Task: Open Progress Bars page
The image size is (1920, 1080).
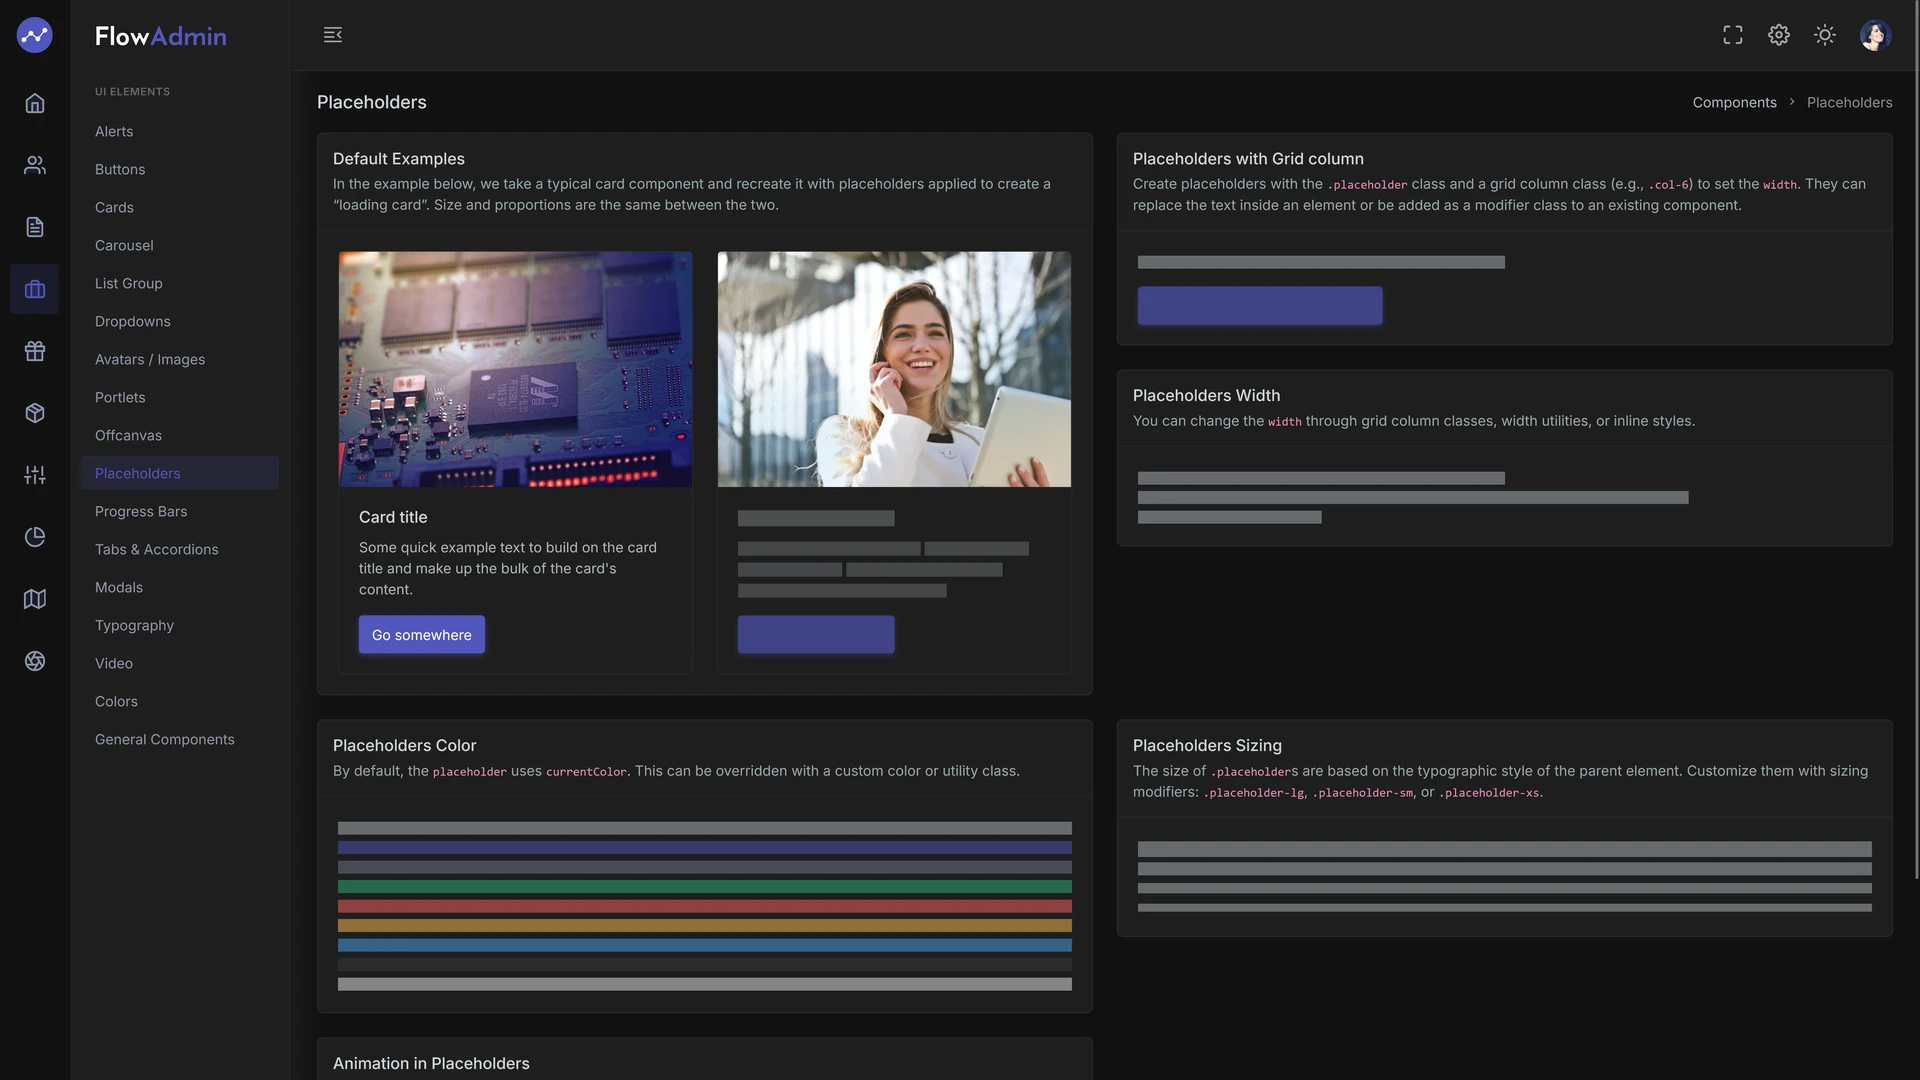Action: click(141, 511)
